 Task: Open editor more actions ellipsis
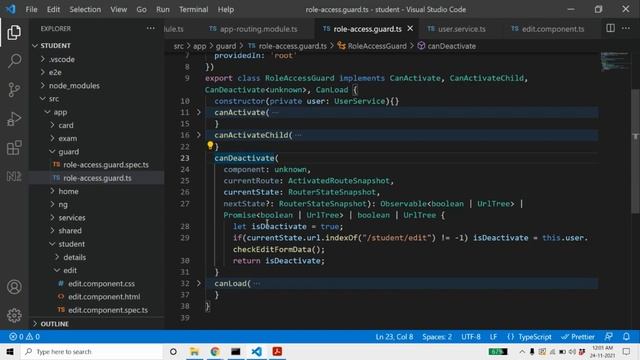(x=626, y=28)
